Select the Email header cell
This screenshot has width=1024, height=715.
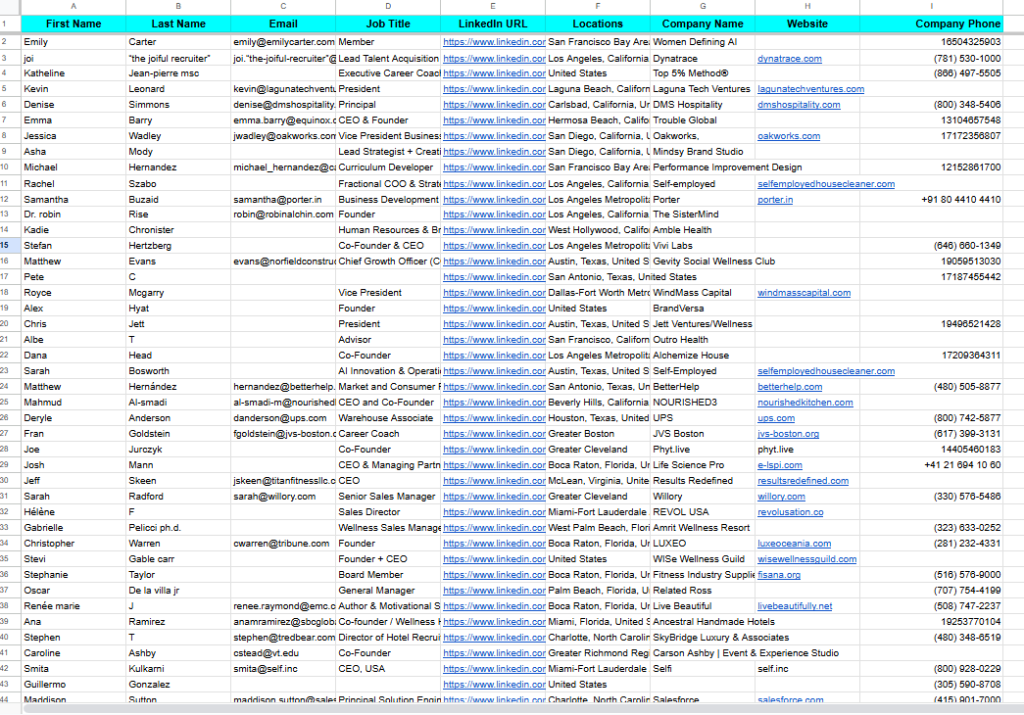point(283,24)
